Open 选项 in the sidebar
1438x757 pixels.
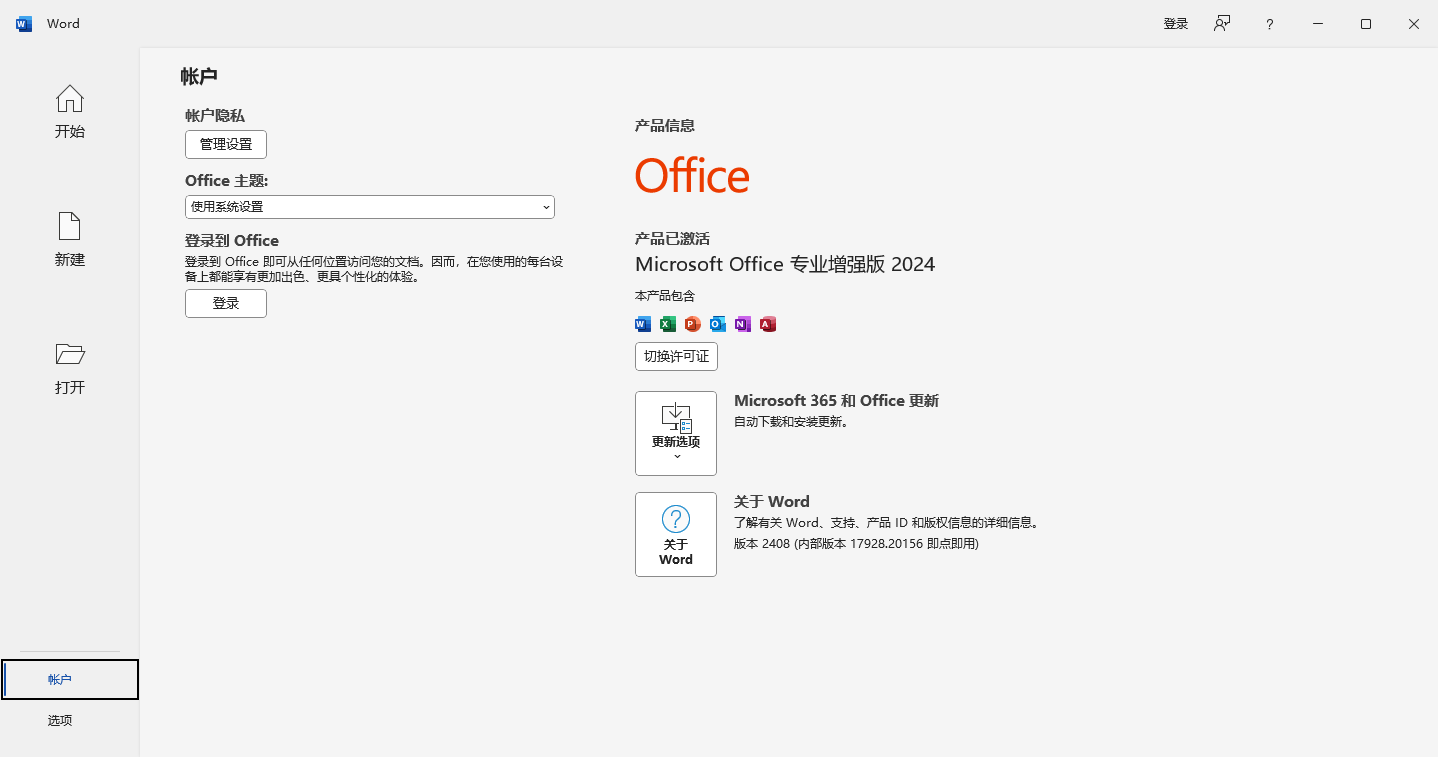point(70,721)
